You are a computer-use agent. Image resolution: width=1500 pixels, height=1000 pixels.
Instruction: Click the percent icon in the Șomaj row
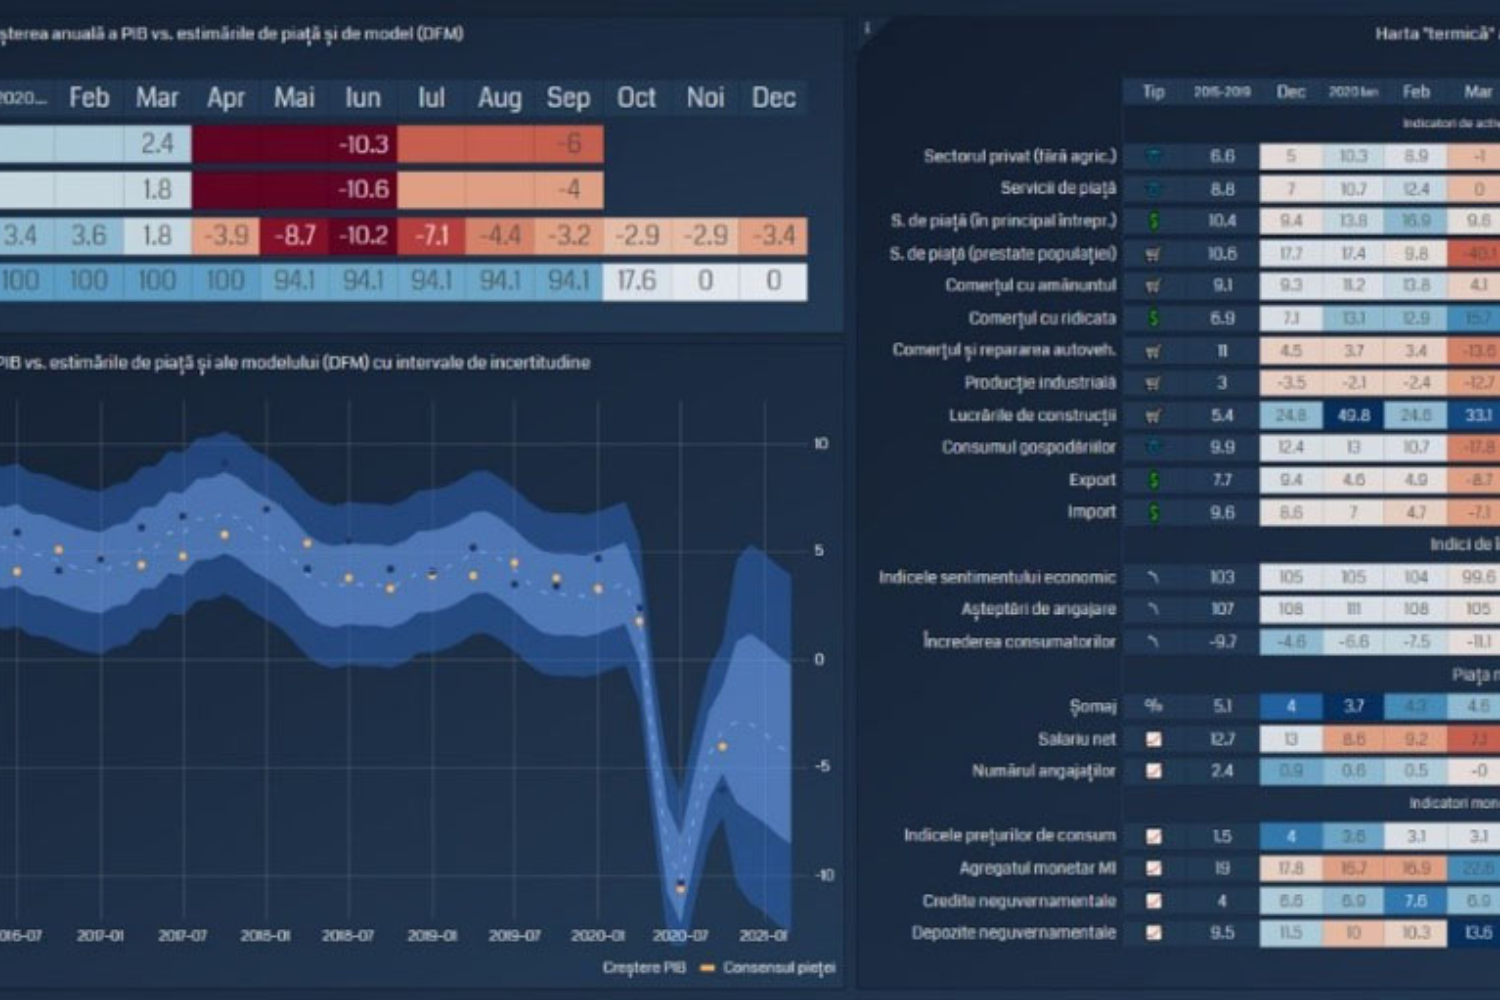tap(1153, 706)
